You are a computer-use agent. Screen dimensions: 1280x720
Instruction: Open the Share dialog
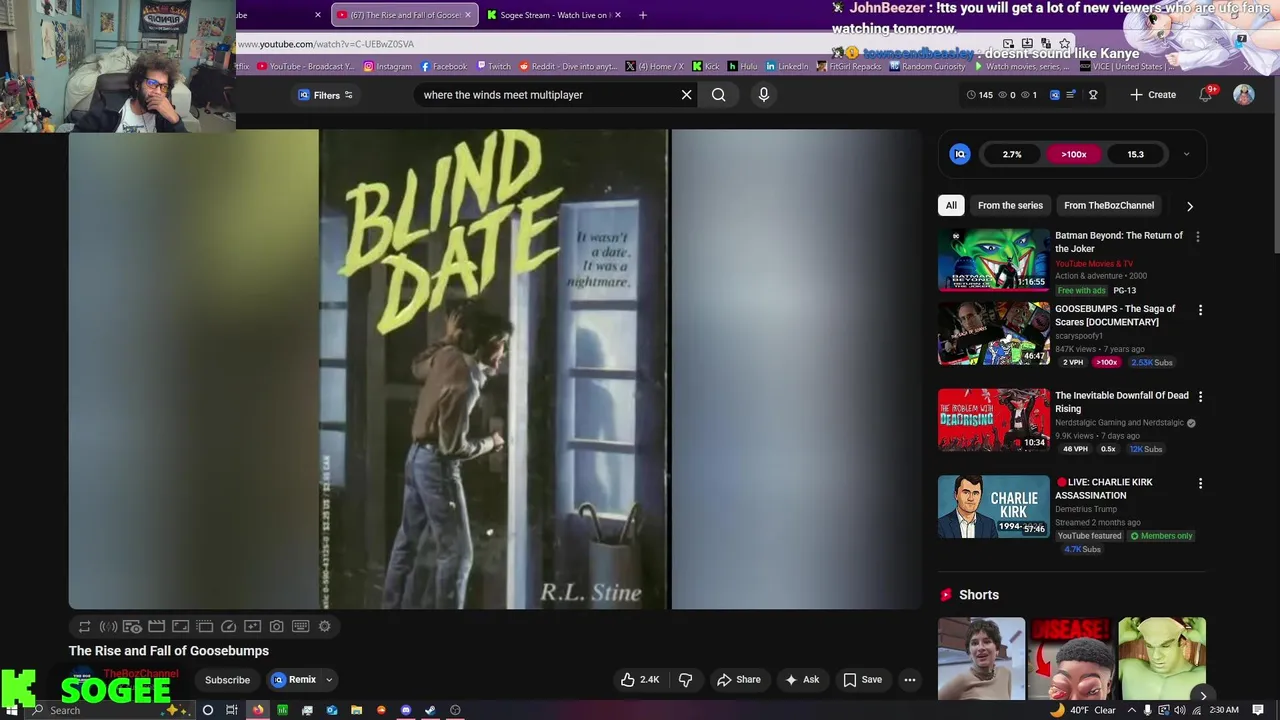point(738,680)
